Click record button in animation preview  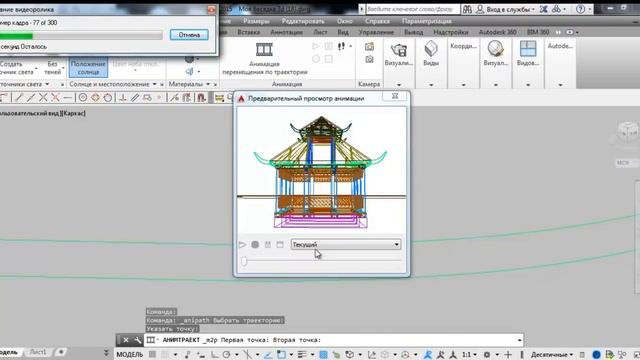255,244
